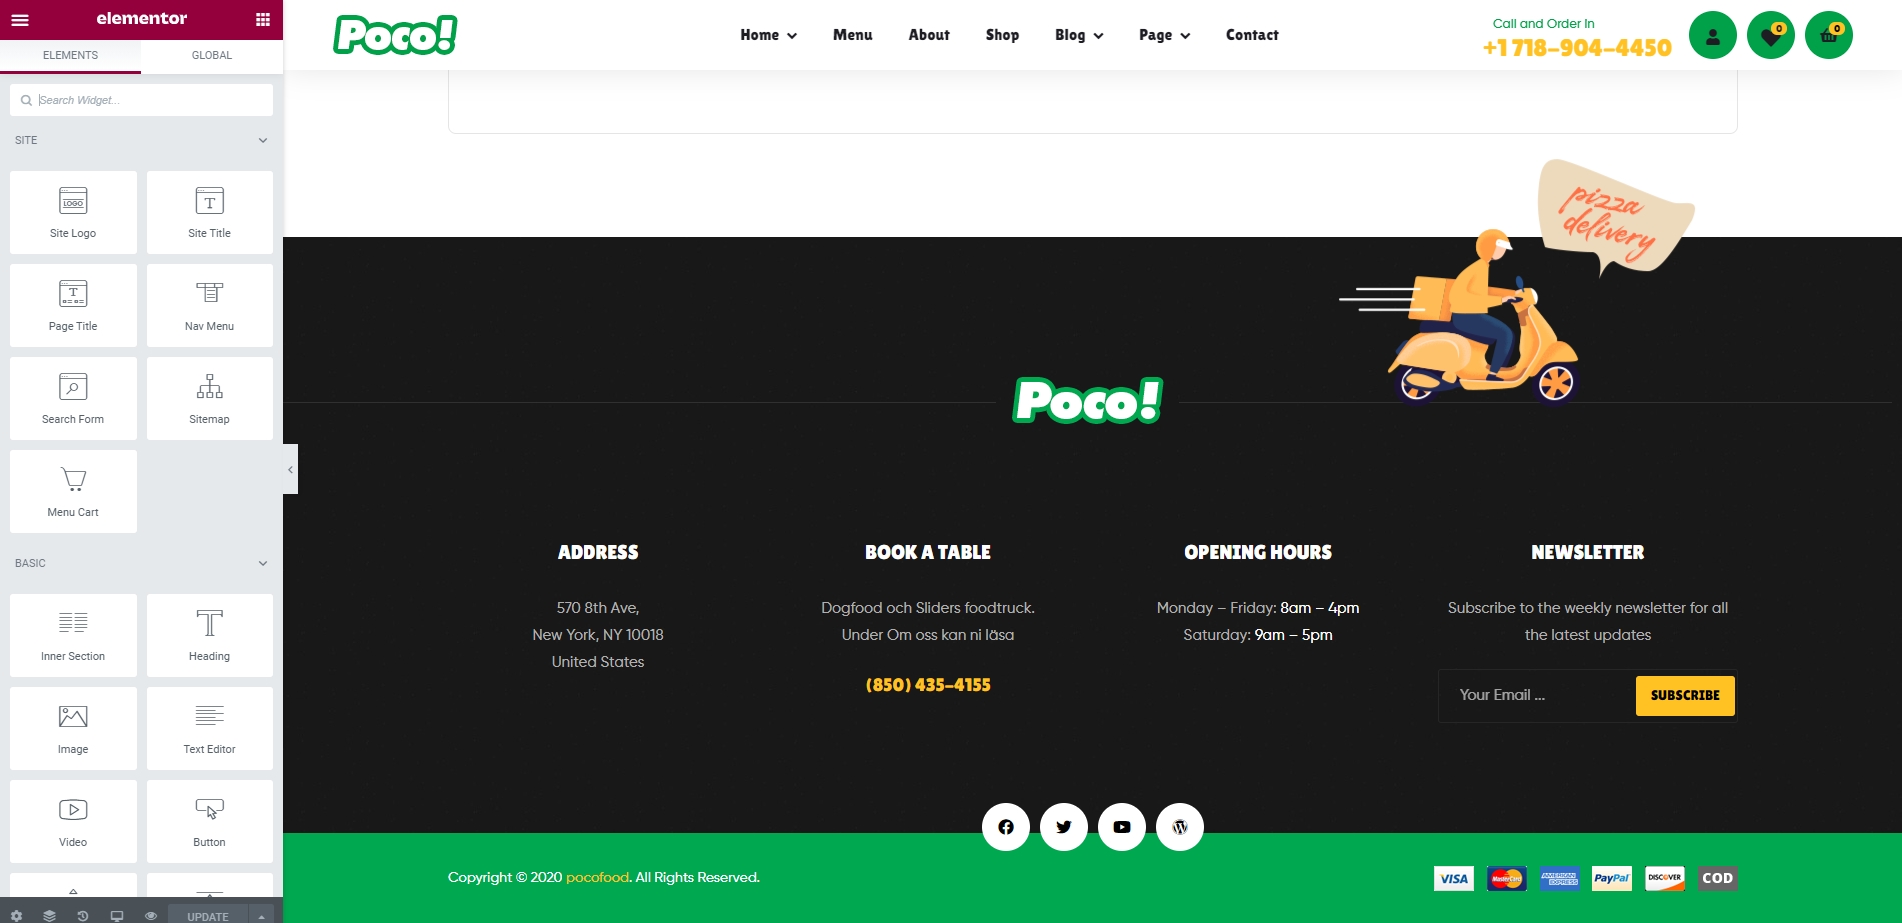1902x923 pixels.
Task: Open the Facebook social icon
Action: tap(1006, 827)
